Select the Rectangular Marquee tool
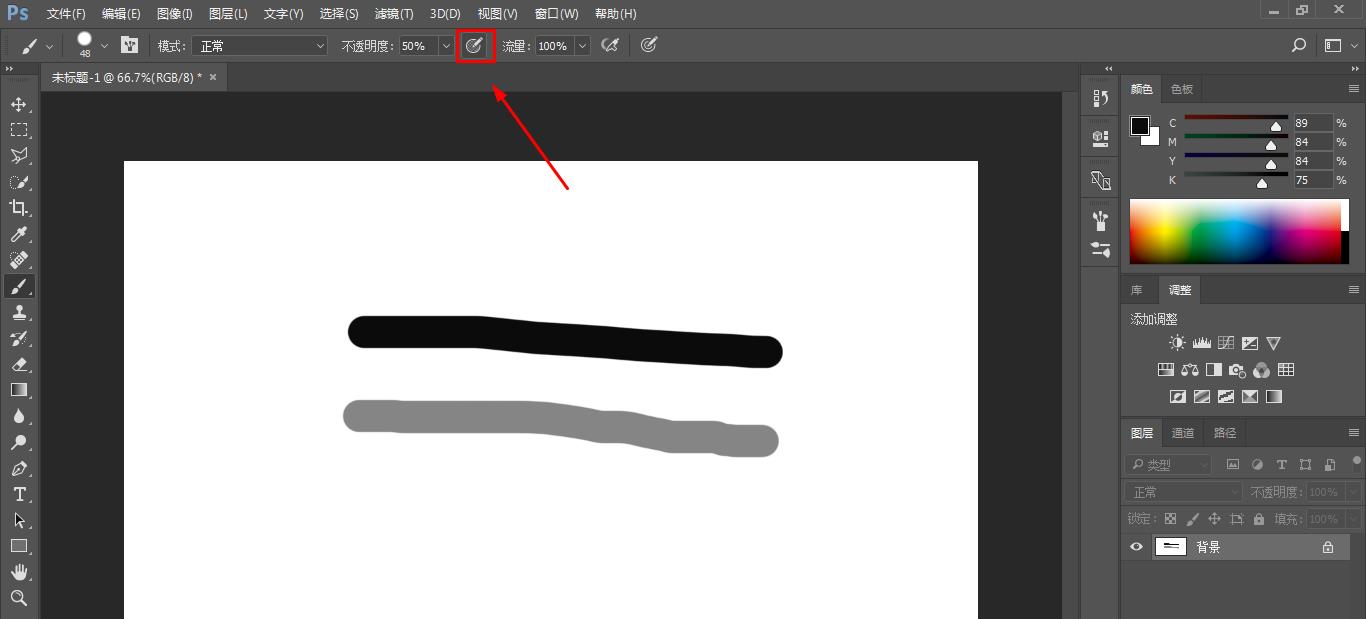Screen dimensions: 1366x619 19,130
